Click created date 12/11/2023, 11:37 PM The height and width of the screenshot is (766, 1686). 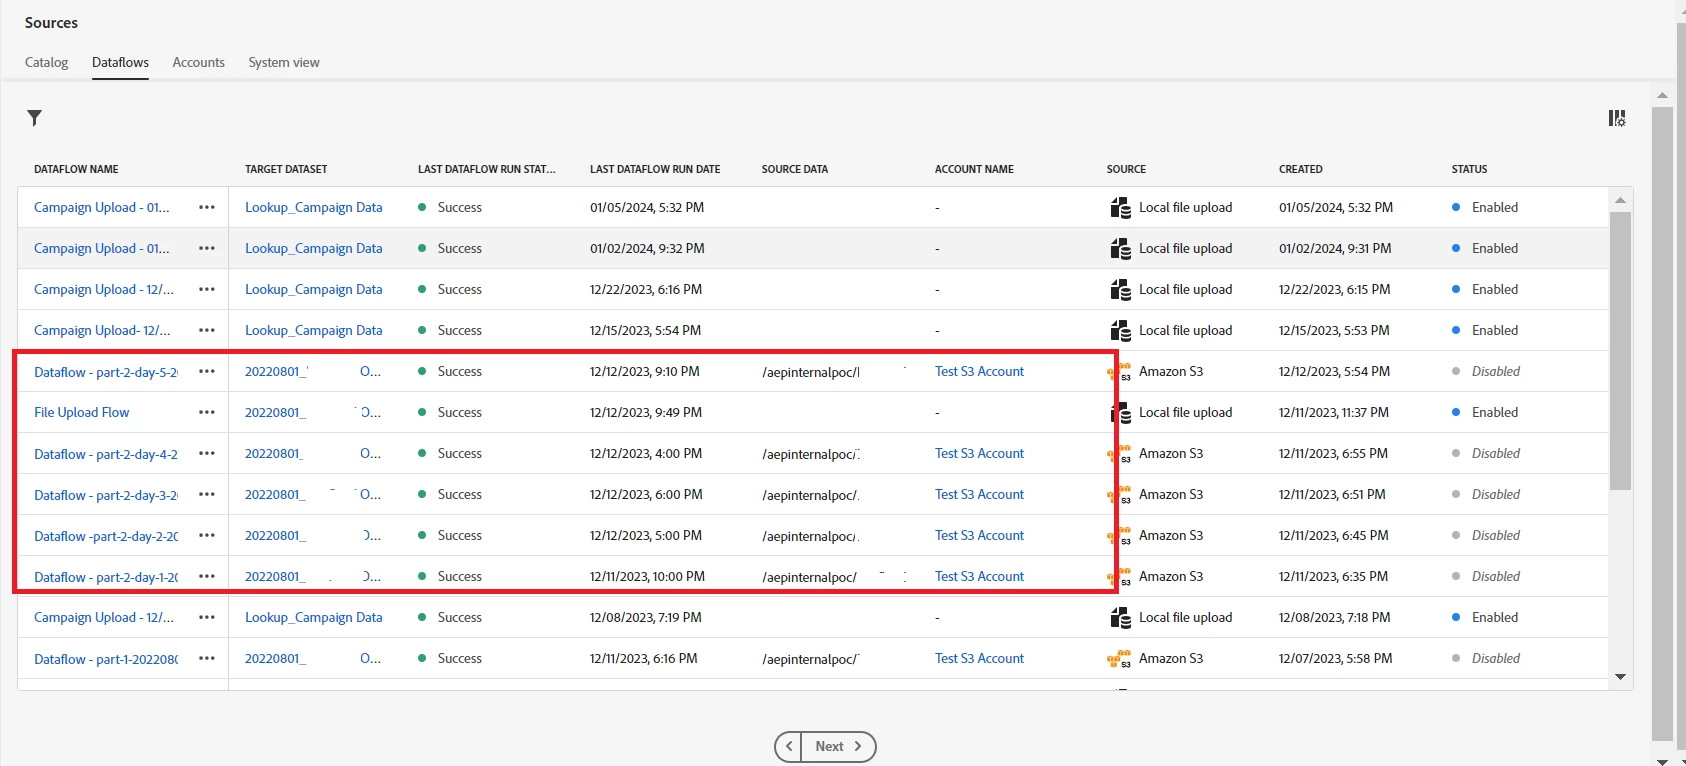point(1334,412)
